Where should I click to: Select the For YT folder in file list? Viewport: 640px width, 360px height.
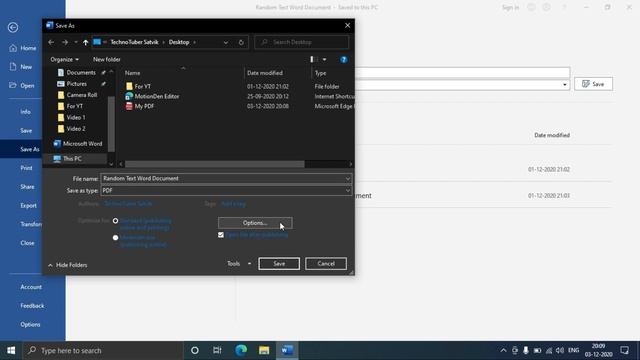[142, 87]
